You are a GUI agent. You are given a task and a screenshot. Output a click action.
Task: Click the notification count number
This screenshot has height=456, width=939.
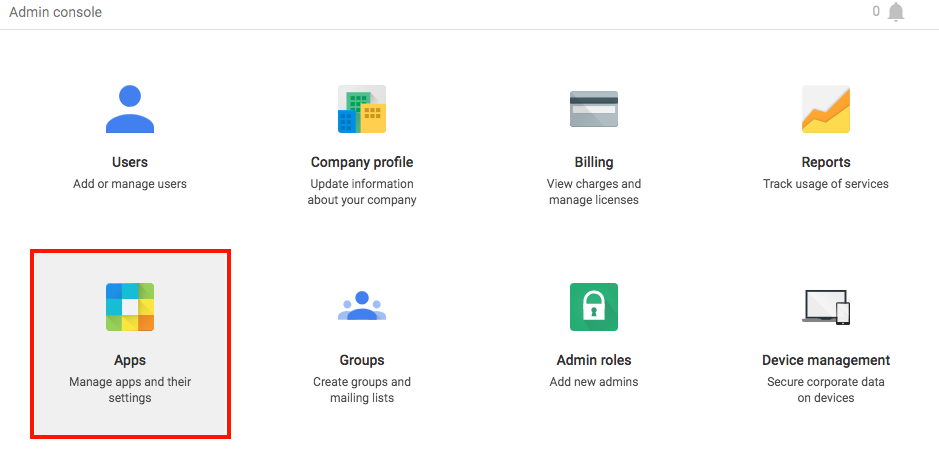click(876, 11)
